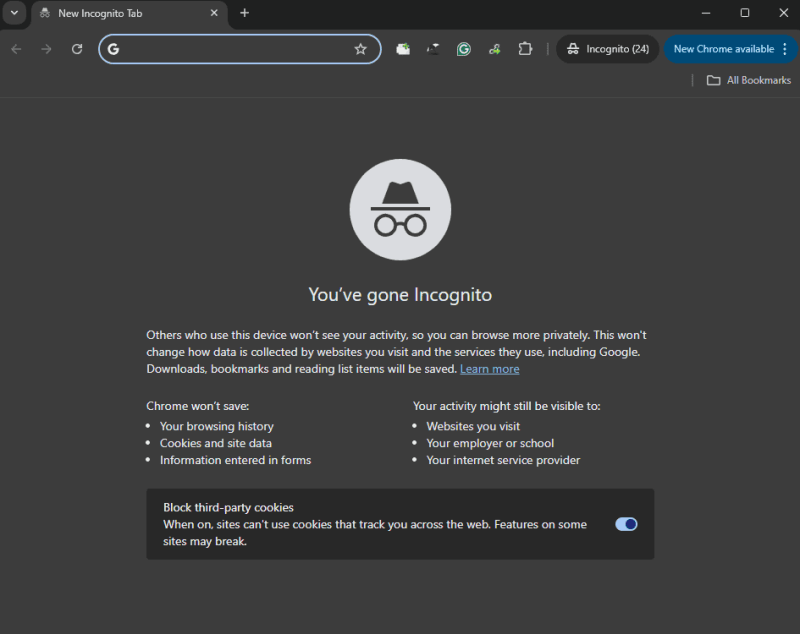The image size is (800, 634).
Task: Click 'Your internet service provider' list item
Action: [x=503, y=460]
